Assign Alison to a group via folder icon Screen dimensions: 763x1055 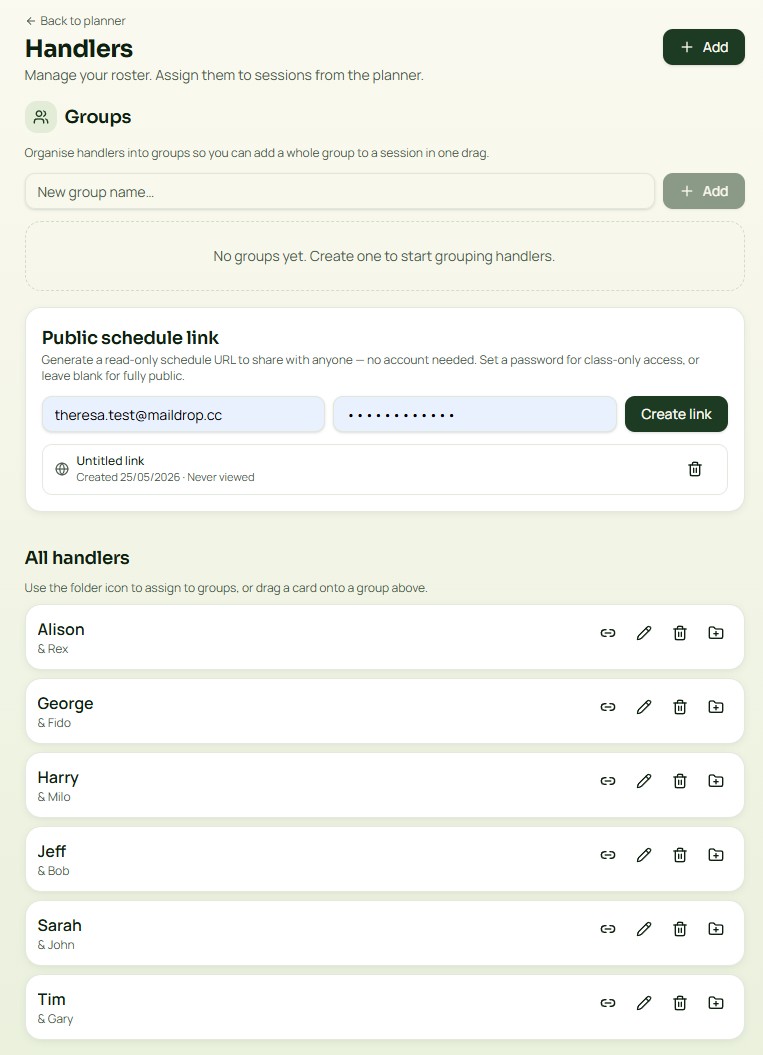[x=716, y=632]
